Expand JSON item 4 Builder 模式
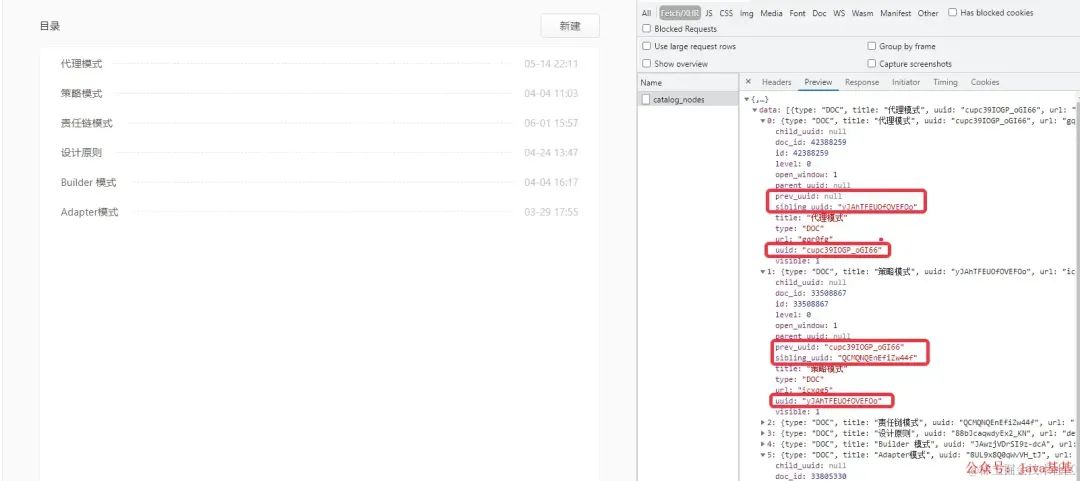The image size is (1080, 481). click(762, 444)
